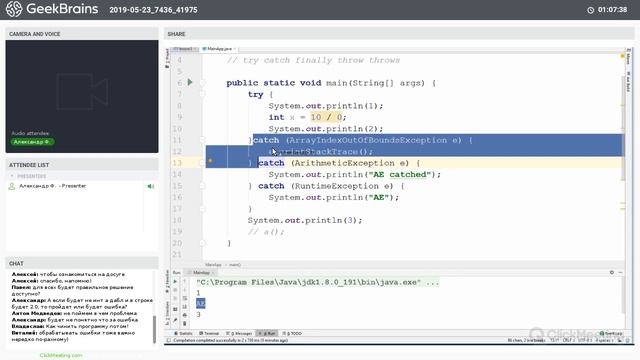The width and height of the screenshot is (640, 360).
Task: Click the GeekBrains logo icon
Action: pos(13,9)
